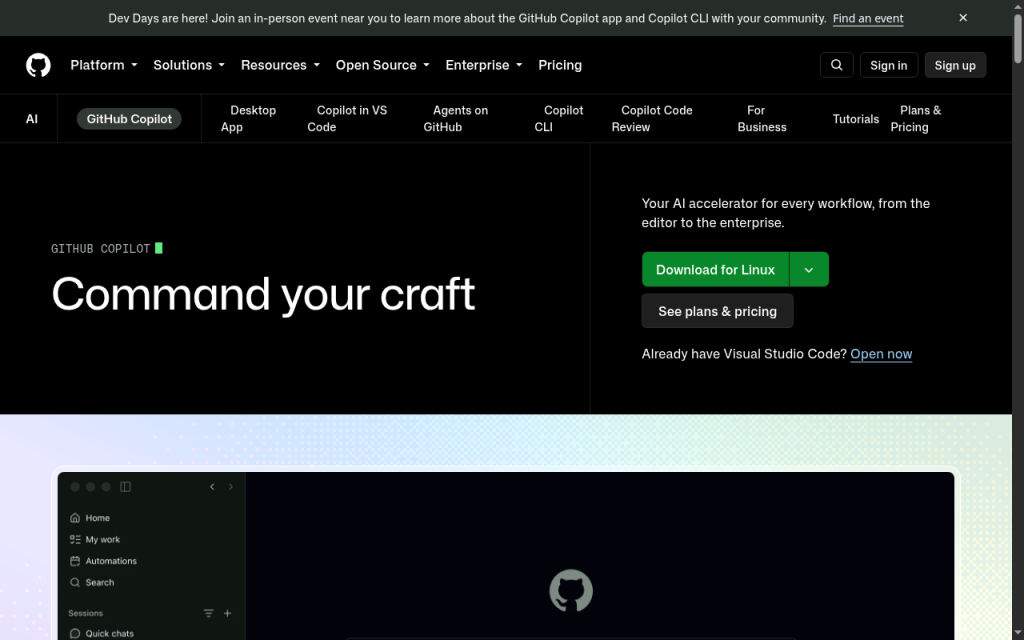Click the large Octocat logo in preview
This screenshot has height=640, width=1024.
point(571,590)
